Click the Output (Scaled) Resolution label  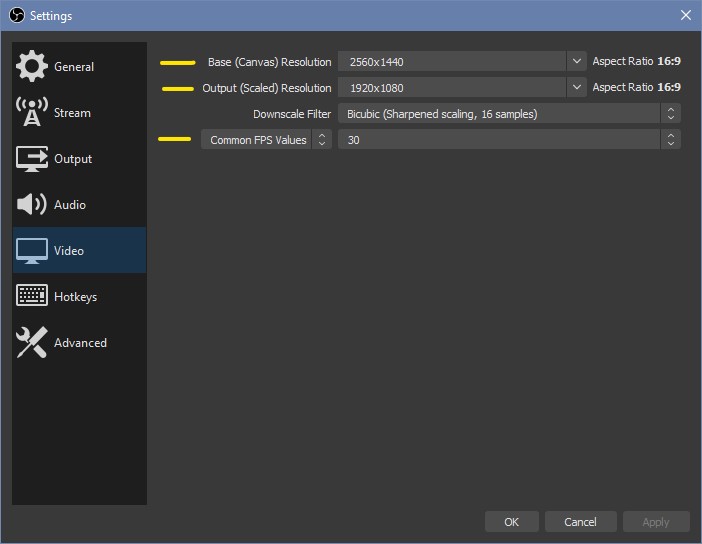tap(267, 88)
